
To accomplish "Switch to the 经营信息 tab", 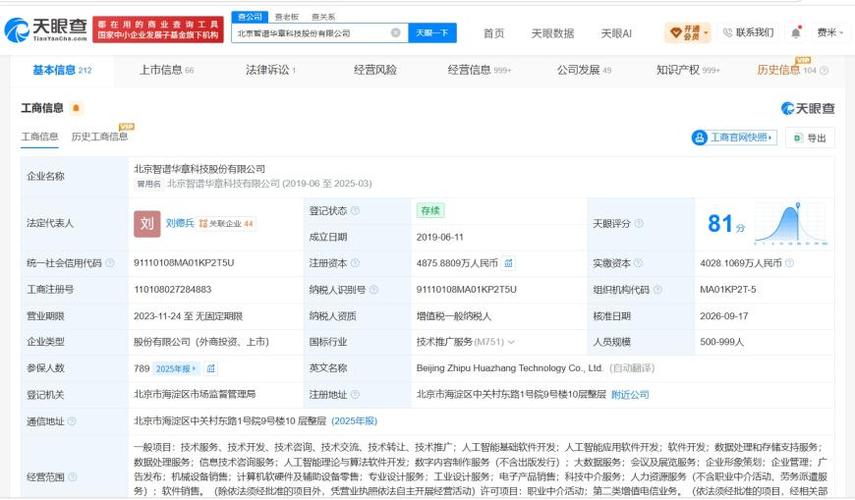I will pyautogui.click(x=479, y=70).
